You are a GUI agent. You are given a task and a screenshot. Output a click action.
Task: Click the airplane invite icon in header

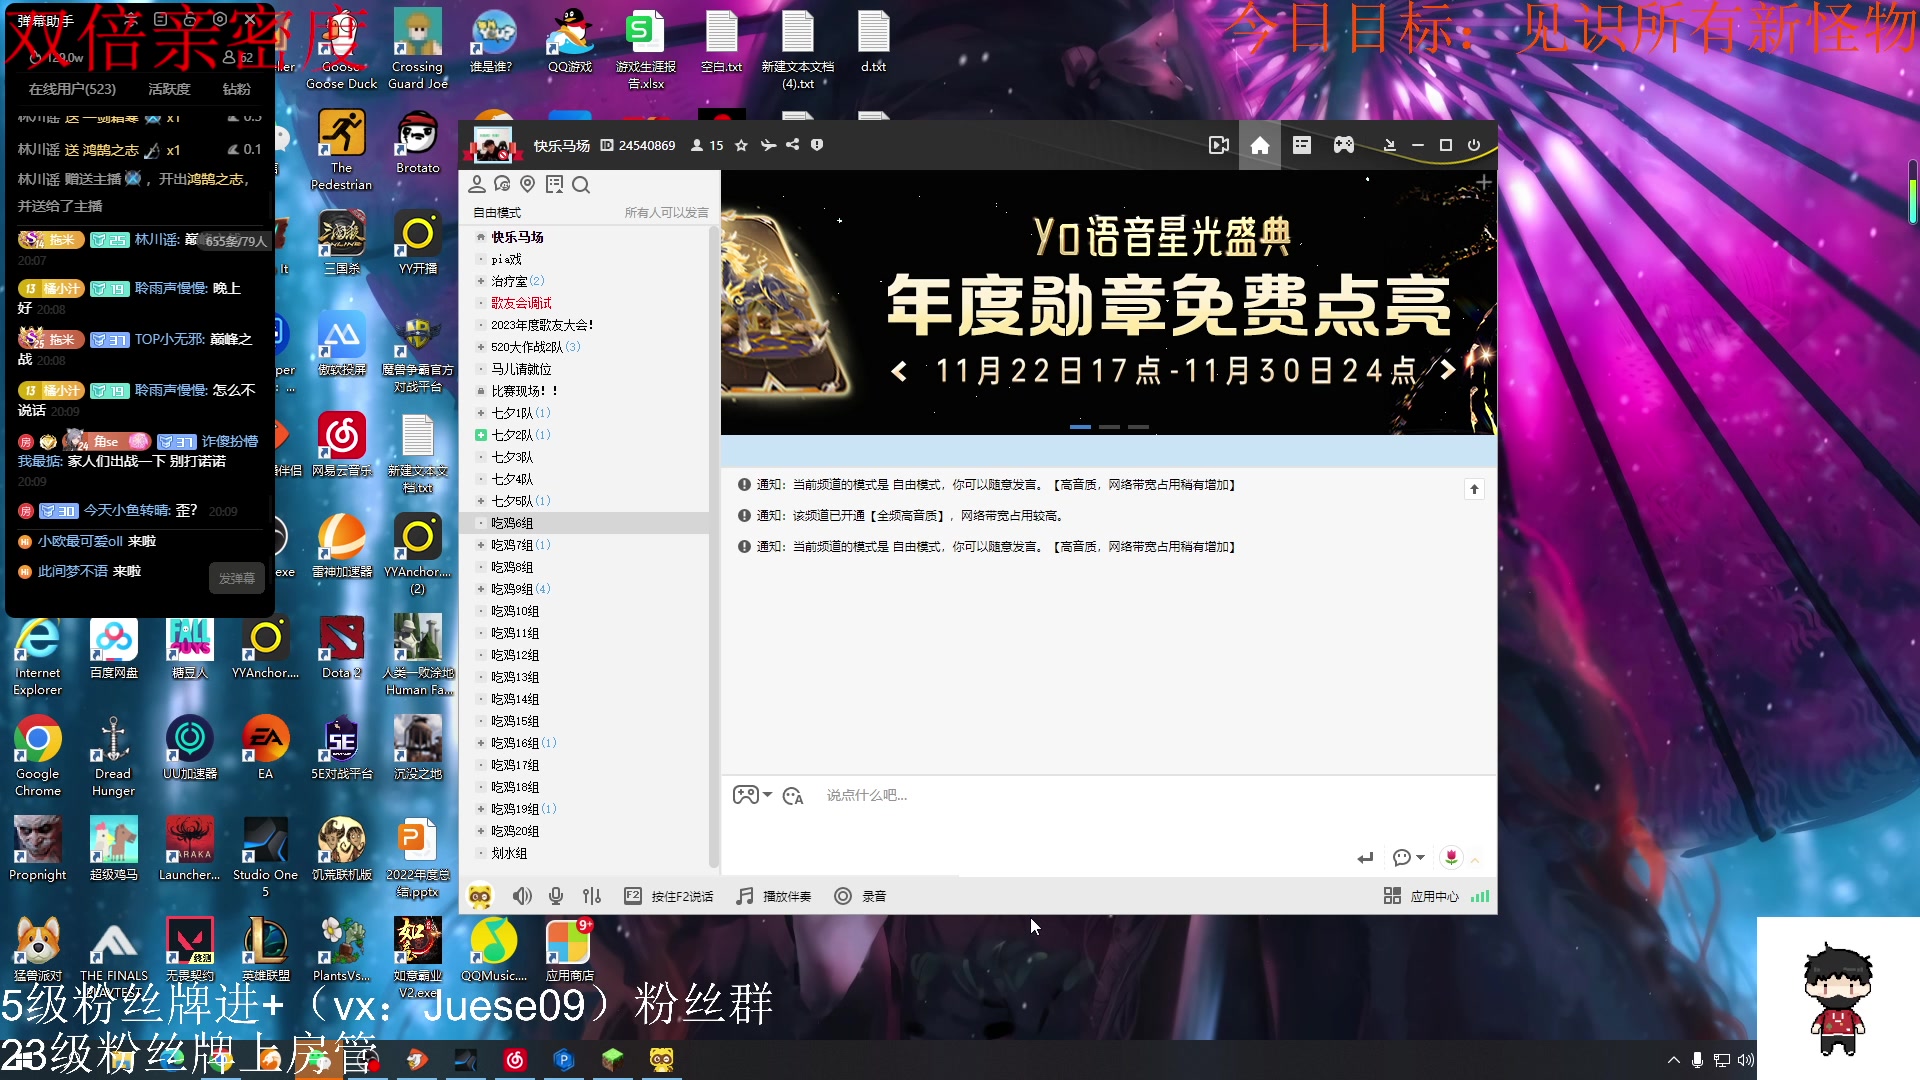point(768,145)
